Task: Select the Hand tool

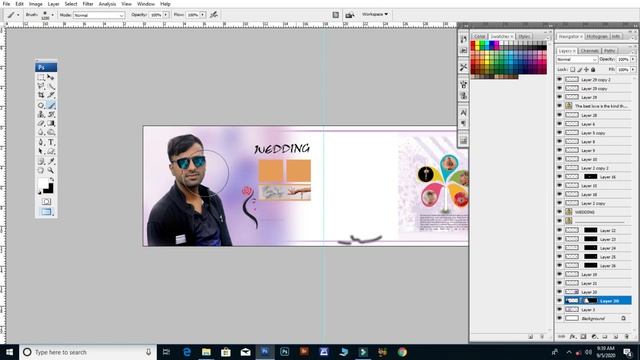Action: (41, 170)
